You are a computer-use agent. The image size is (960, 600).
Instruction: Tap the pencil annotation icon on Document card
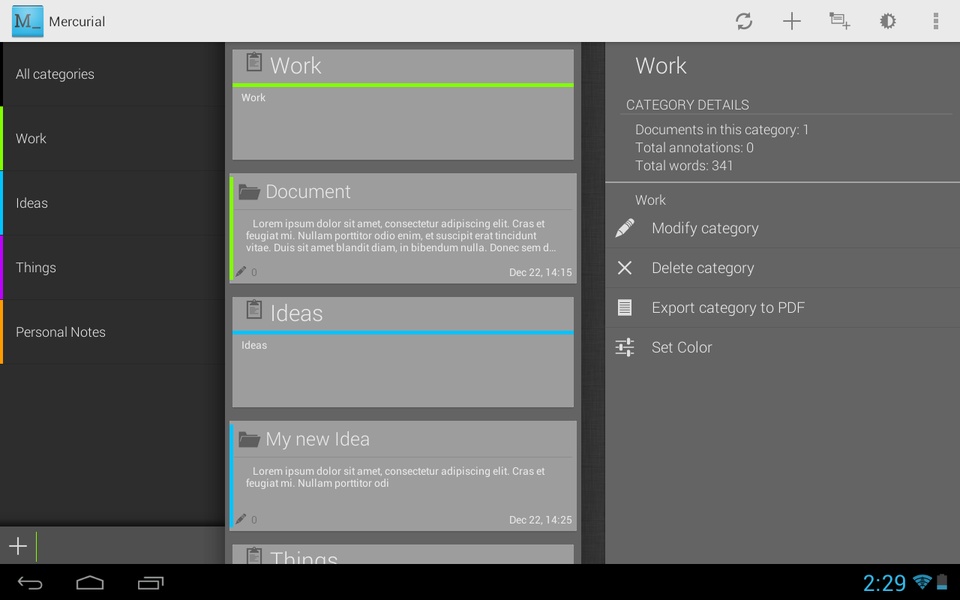coord(241,271)
